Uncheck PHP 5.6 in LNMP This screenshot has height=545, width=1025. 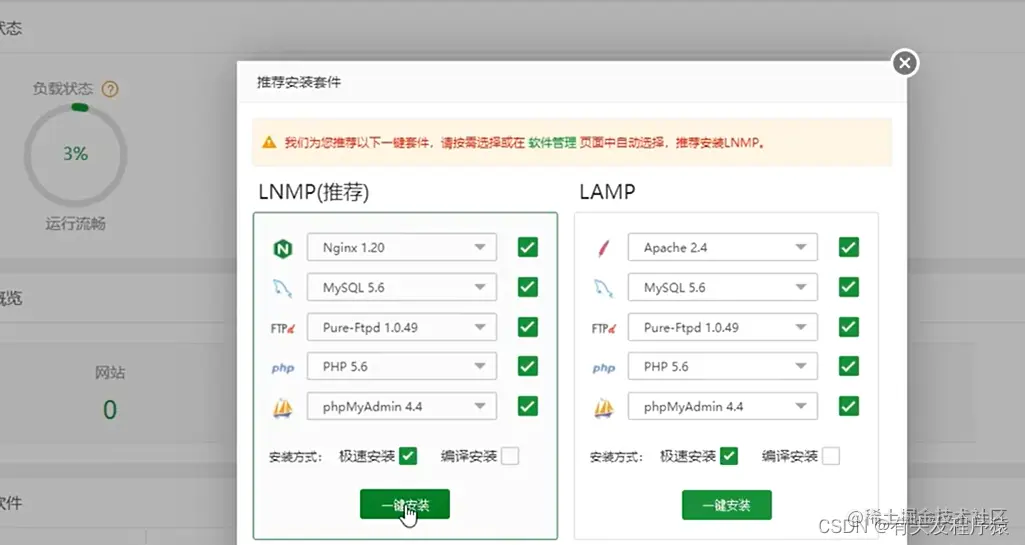coord(528,367)
